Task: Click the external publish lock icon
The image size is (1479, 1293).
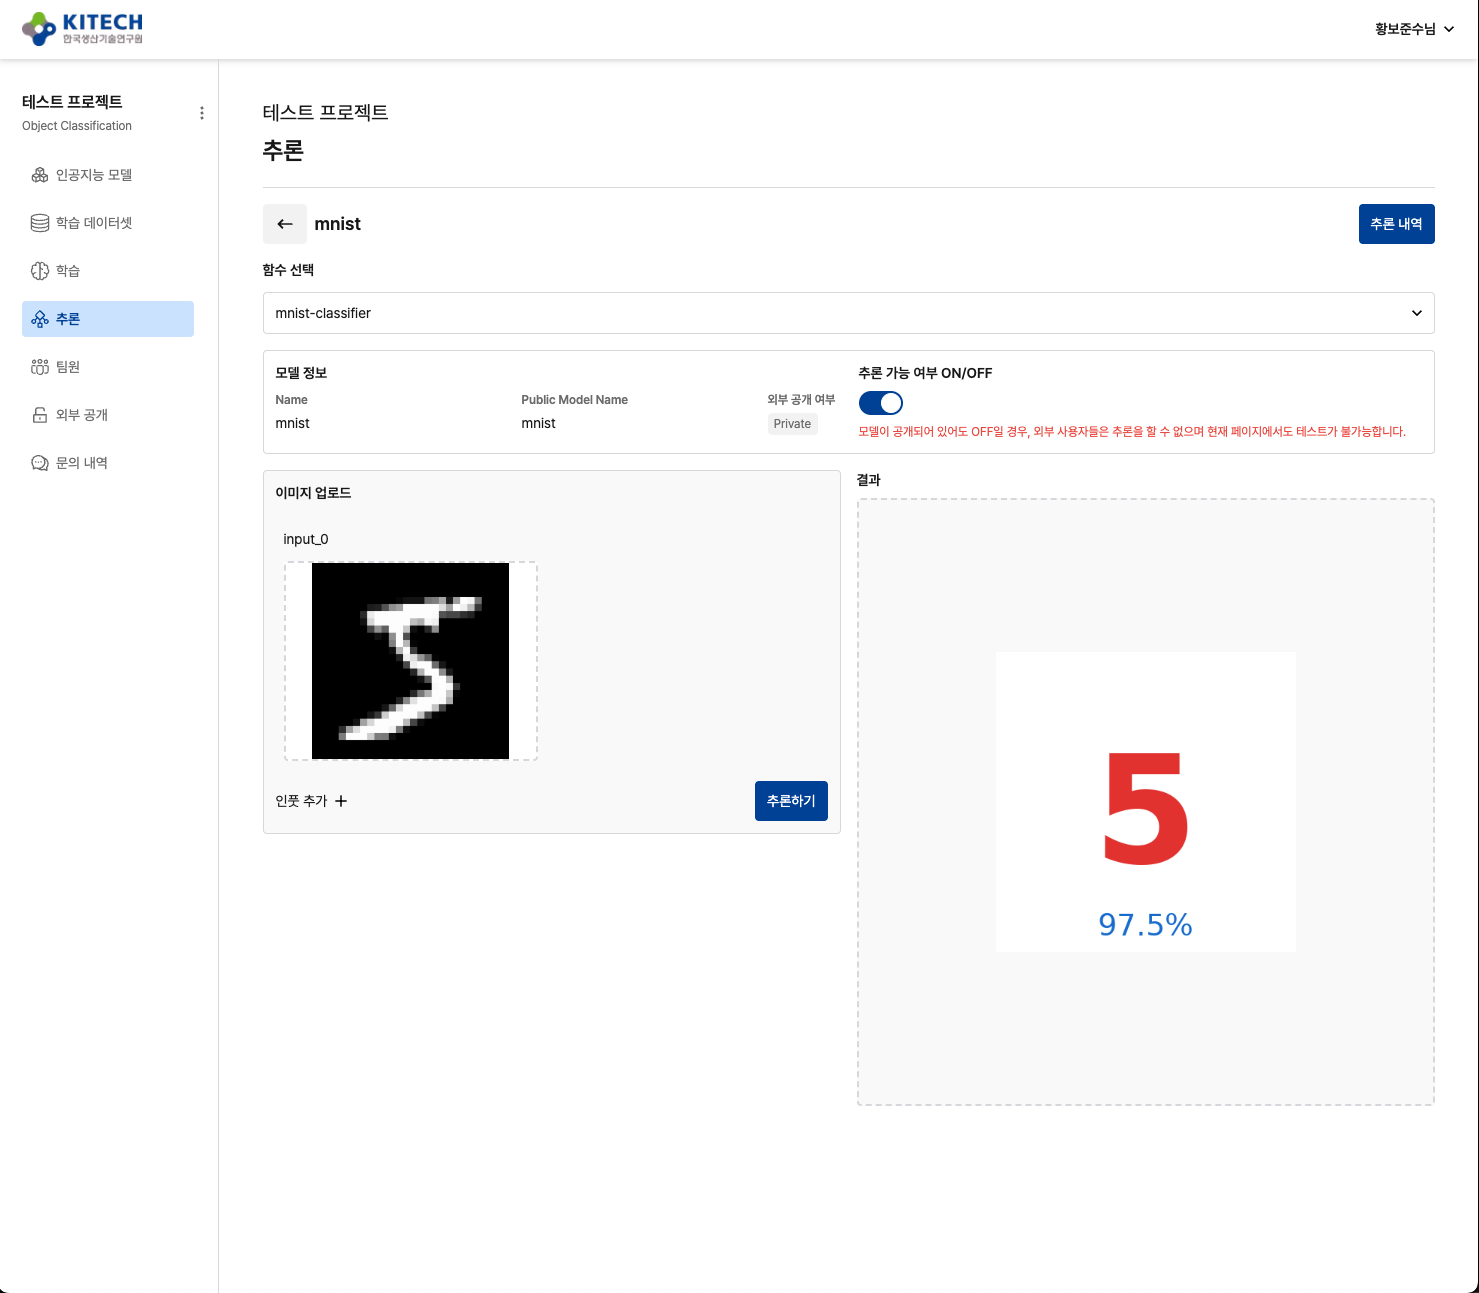Action: coord(40,415)
